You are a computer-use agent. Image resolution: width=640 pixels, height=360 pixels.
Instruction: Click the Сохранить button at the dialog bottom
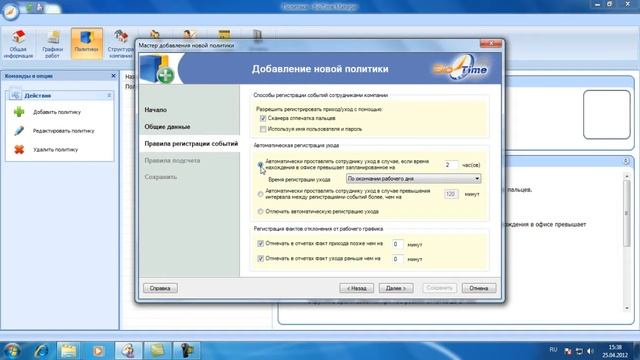click(440, 288)
